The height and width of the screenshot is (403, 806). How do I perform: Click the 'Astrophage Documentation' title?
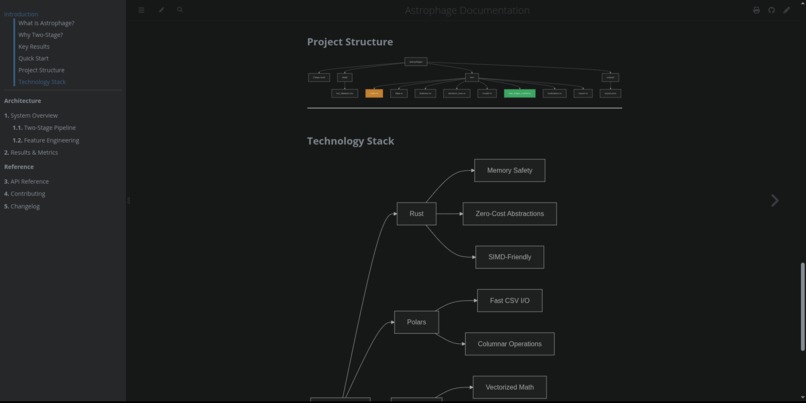point(467,10)
